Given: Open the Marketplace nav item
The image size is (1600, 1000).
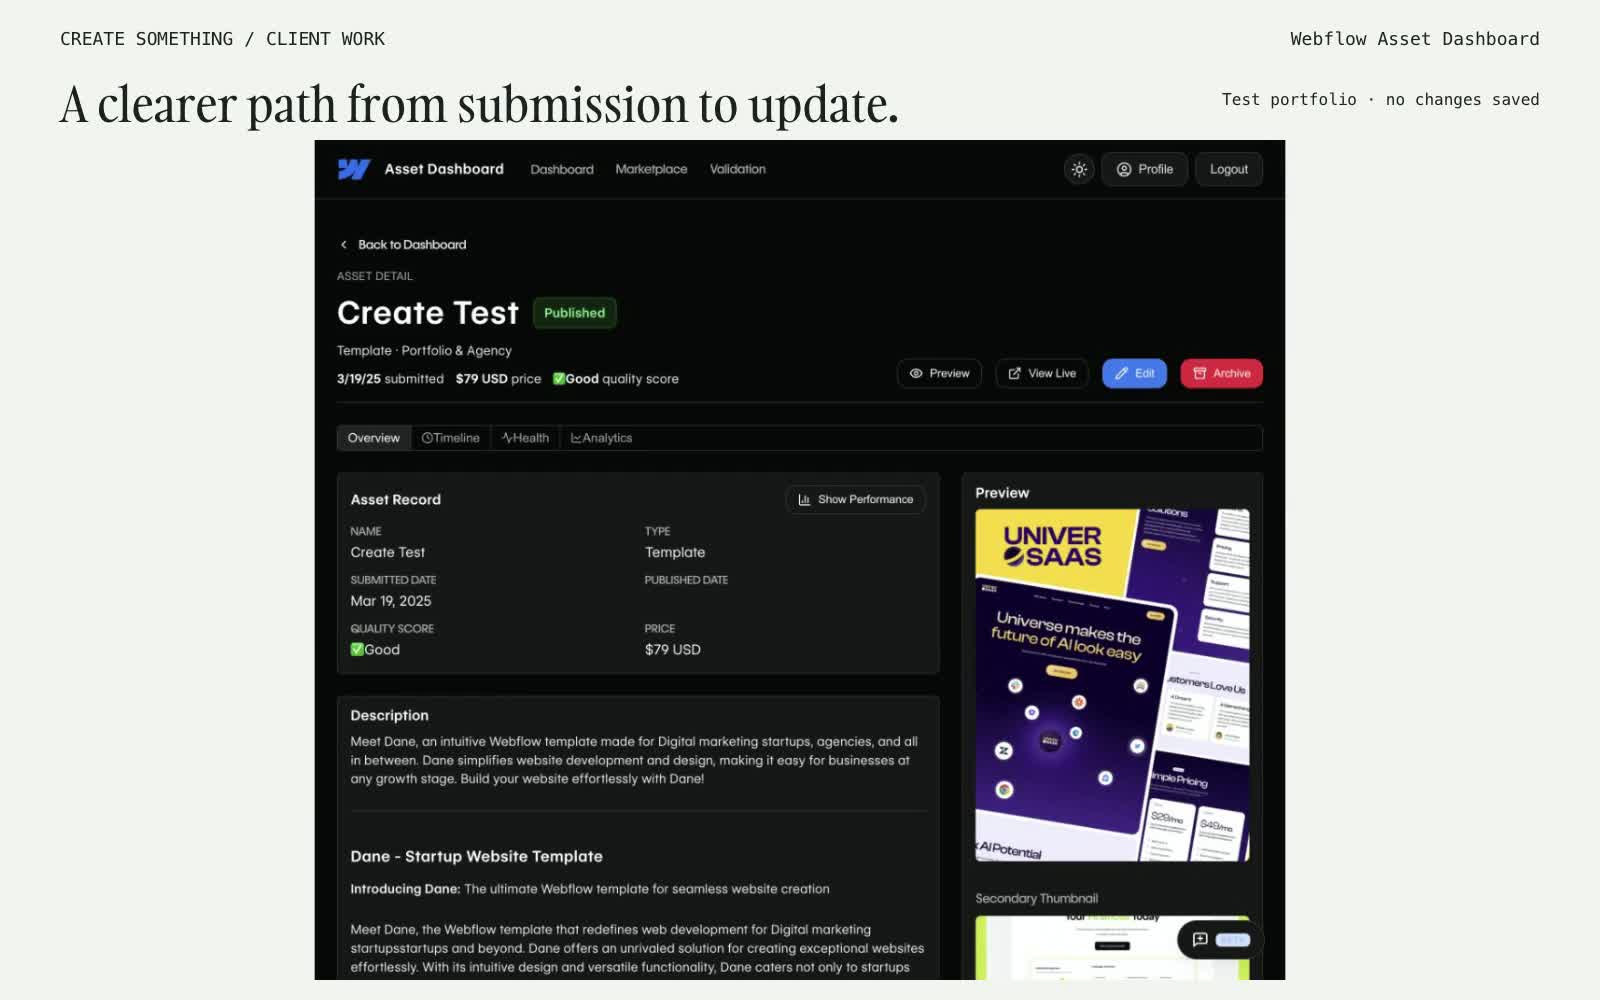Looking at the screenshot, I should [x=651, y=169].
